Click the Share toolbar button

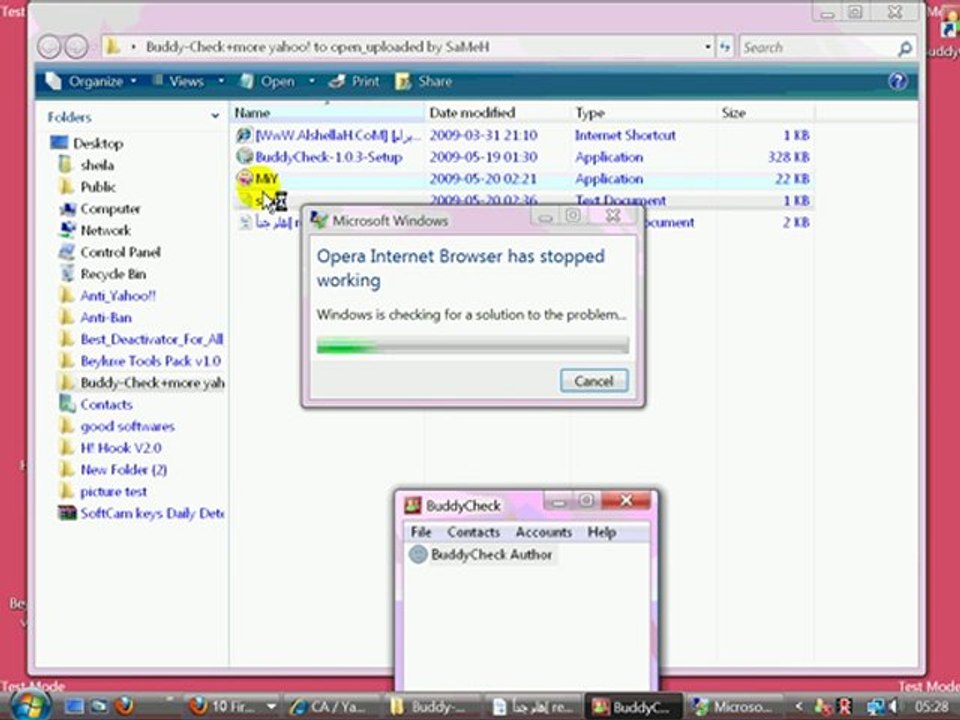click(x=424, y=81)
